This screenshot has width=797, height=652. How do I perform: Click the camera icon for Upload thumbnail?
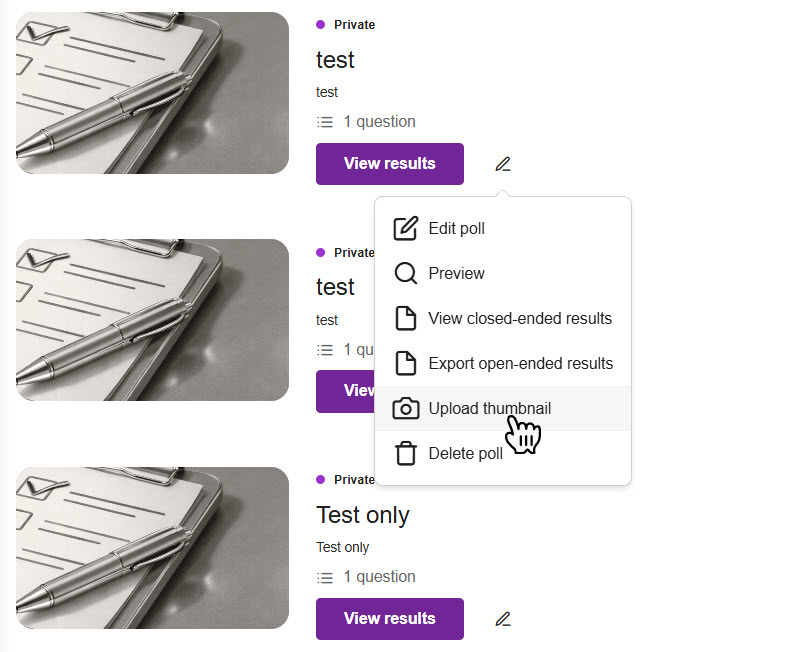pos(406,409)
